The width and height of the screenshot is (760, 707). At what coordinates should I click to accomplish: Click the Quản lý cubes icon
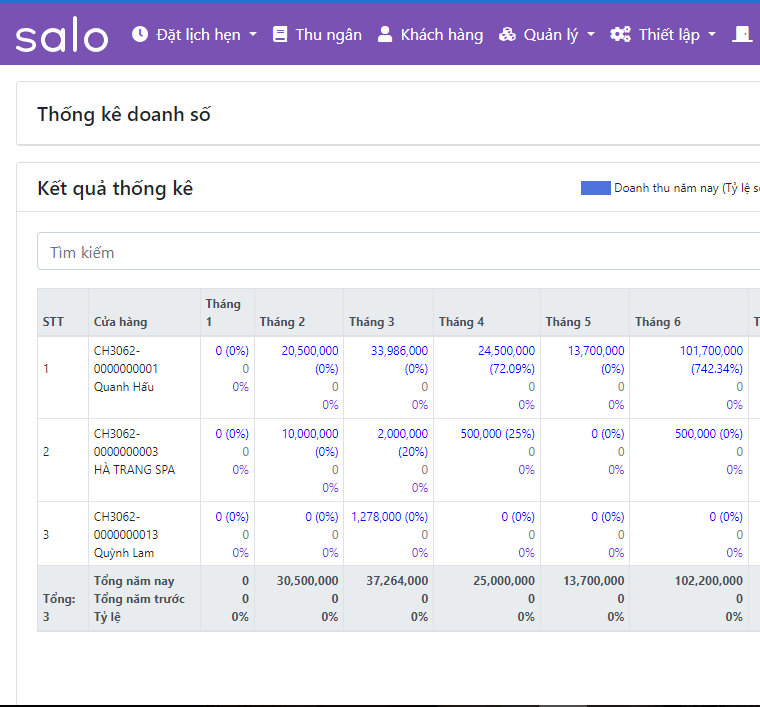click(x=508, y=34)
